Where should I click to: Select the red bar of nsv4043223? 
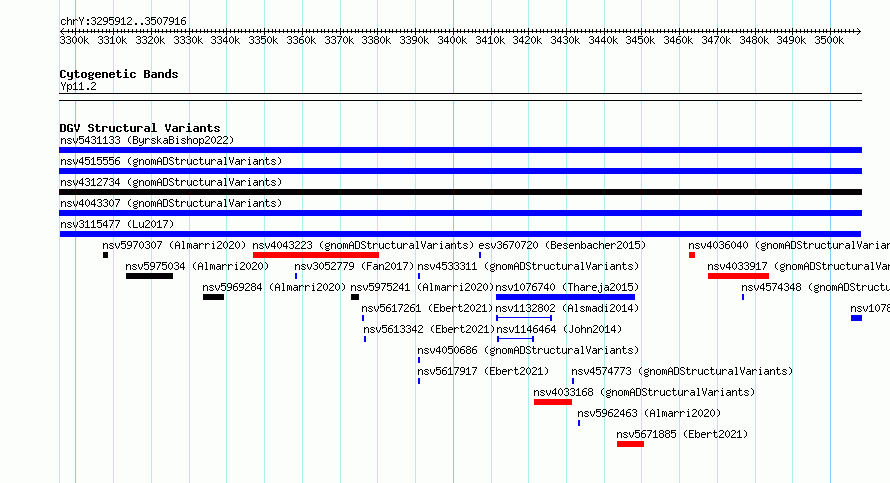316,255
